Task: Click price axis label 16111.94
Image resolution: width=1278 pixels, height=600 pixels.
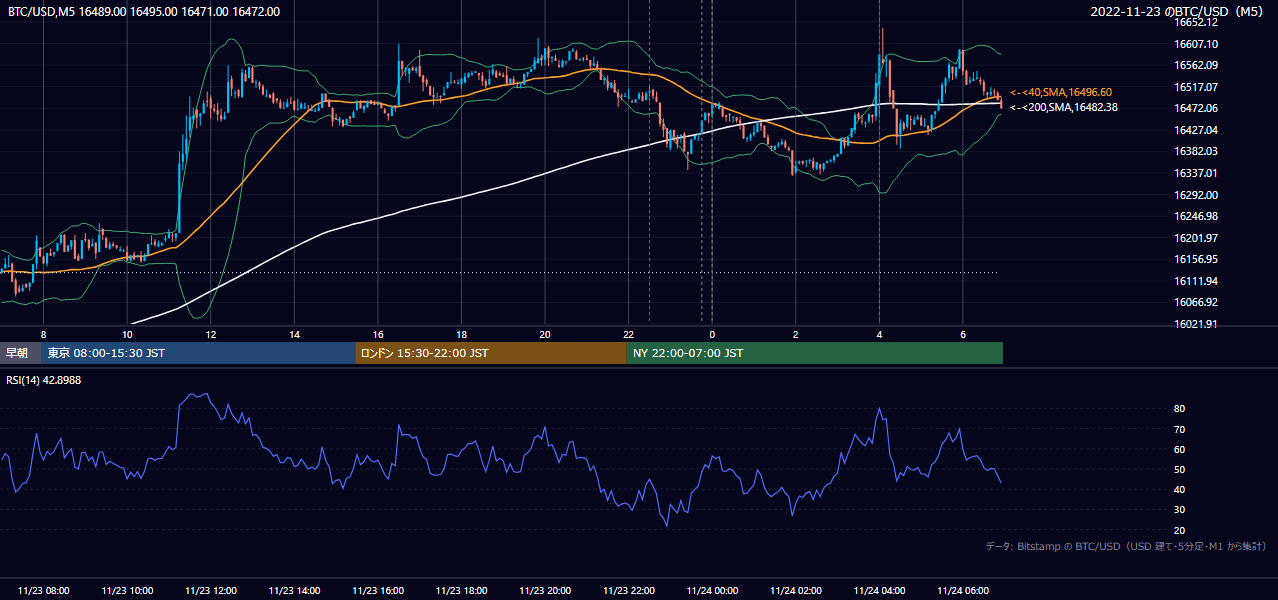Action: 1195,281
